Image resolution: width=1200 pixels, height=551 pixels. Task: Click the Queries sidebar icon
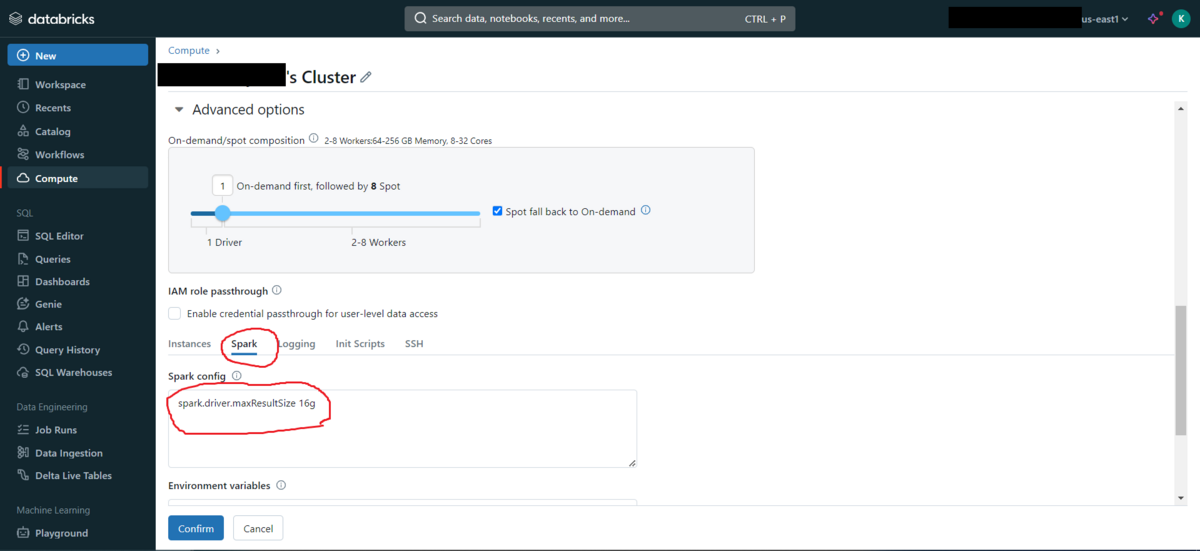click(x=23, y=259)
